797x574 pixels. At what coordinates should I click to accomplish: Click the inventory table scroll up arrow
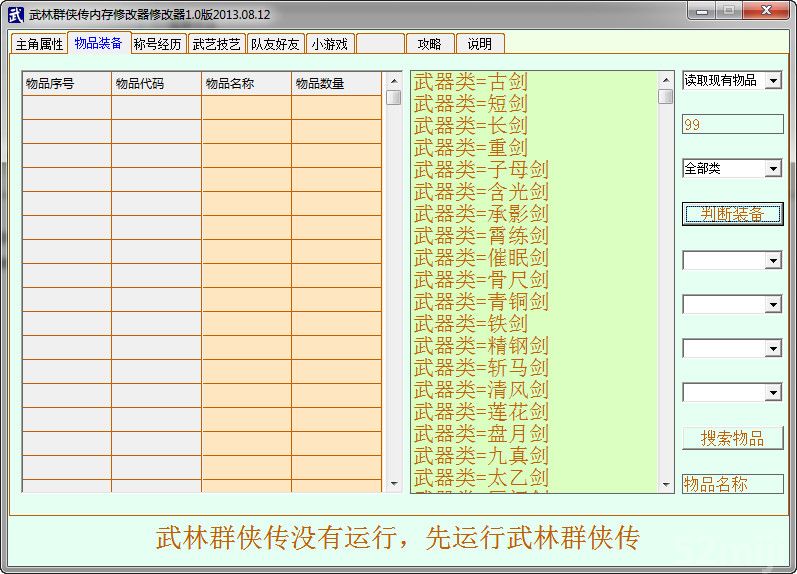[x=393, y=81]
